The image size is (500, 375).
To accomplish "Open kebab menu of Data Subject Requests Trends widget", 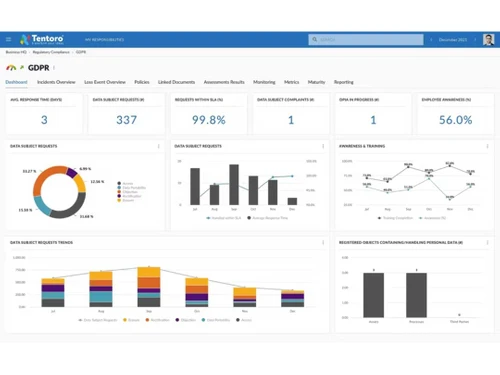I will pos(323,242).
